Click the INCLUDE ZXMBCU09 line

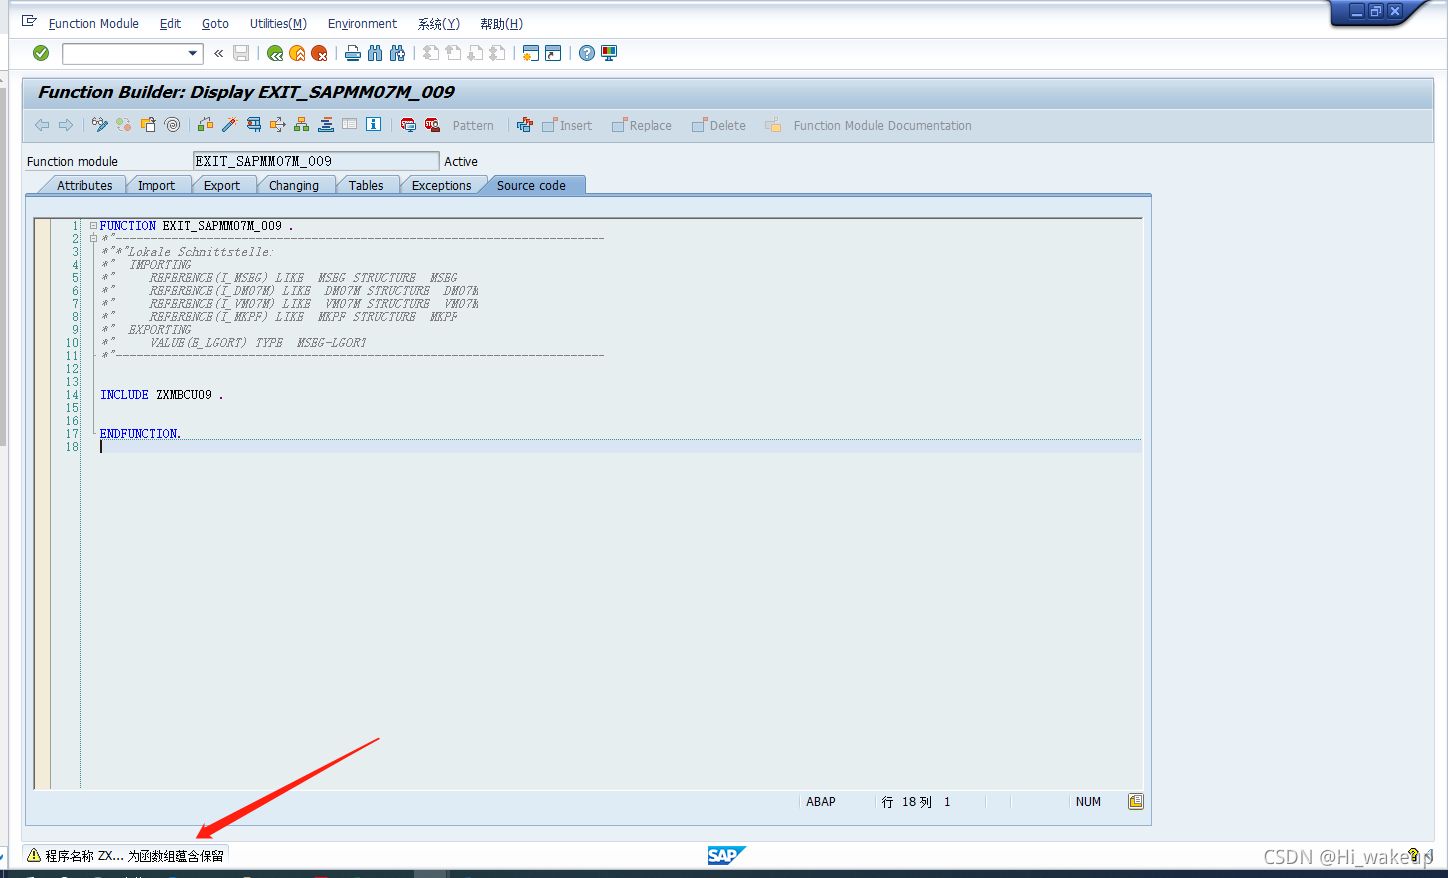click(162, 395)
